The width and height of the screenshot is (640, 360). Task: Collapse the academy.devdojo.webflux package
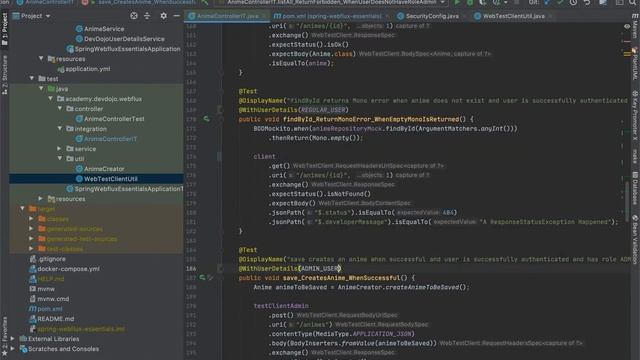pos(51,99)
